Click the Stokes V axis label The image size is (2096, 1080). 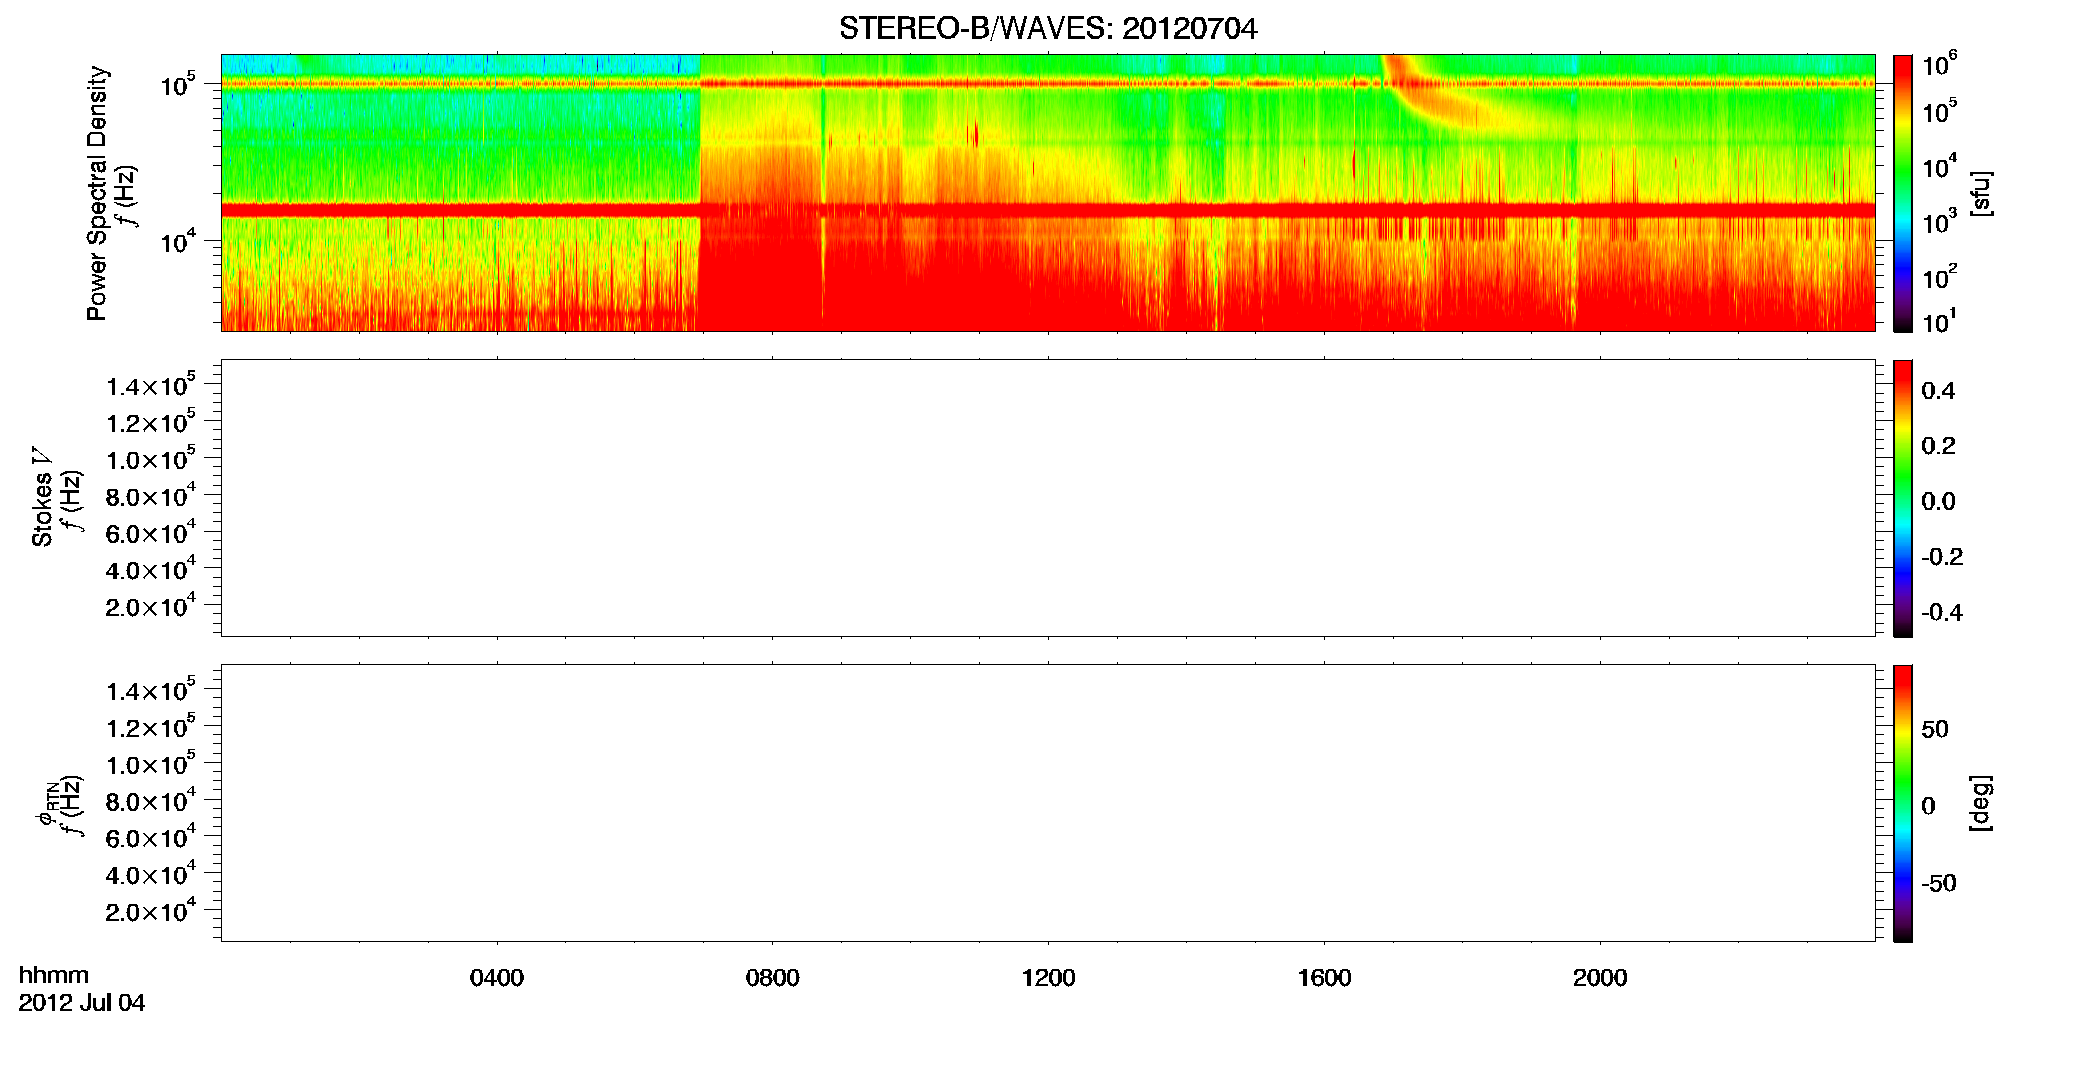tap(42, 497)
